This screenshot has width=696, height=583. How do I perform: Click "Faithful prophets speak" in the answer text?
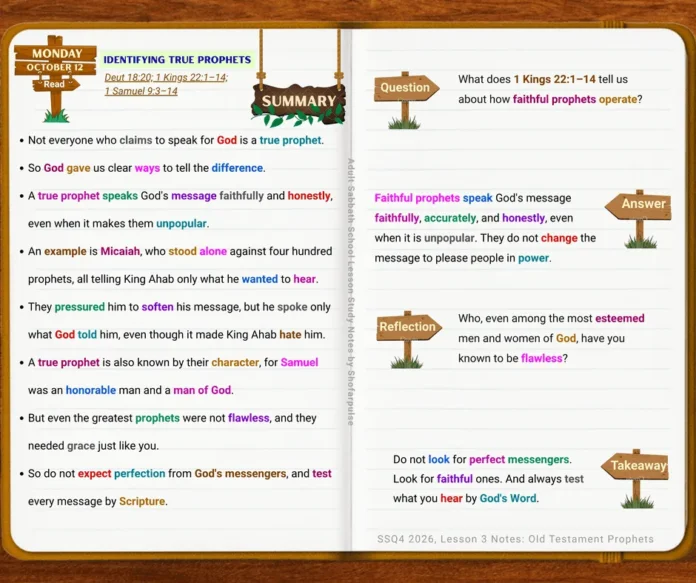433,198
